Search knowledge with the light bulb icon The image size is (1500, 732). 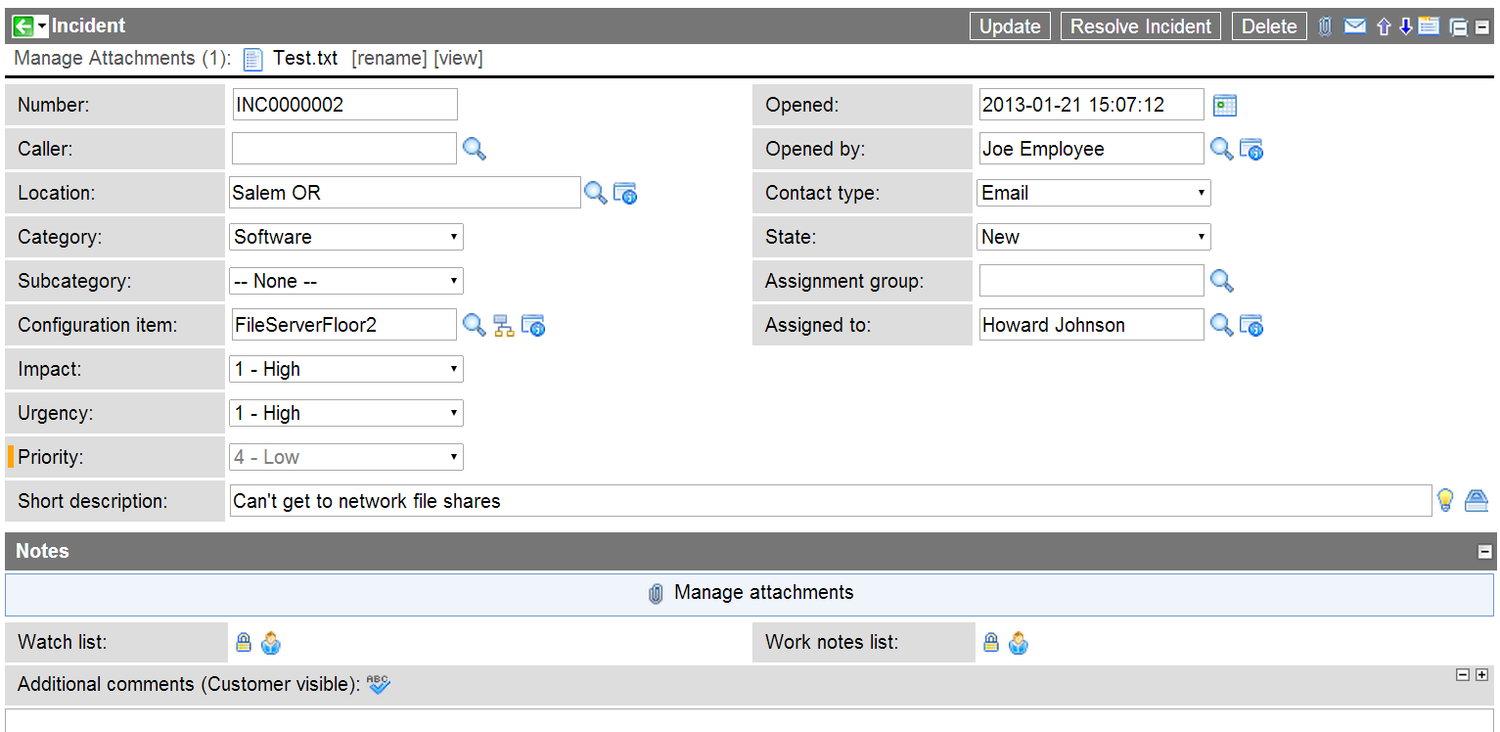(x=1446, y=499)
